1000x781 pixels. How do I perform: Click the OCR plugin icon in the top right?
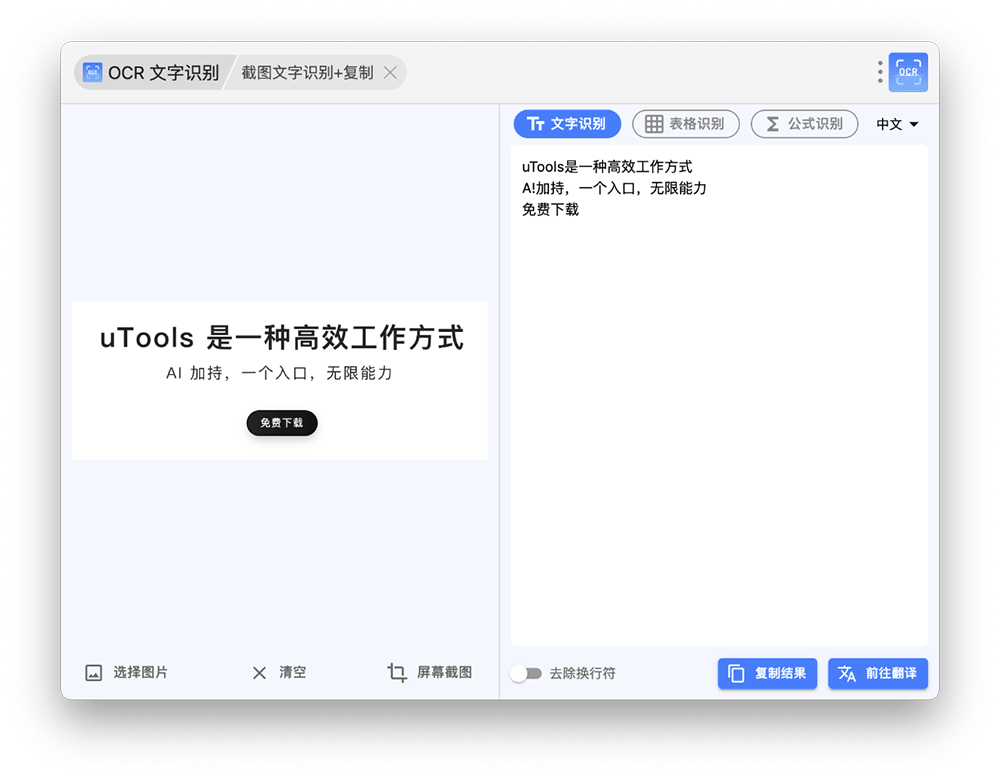908,72
